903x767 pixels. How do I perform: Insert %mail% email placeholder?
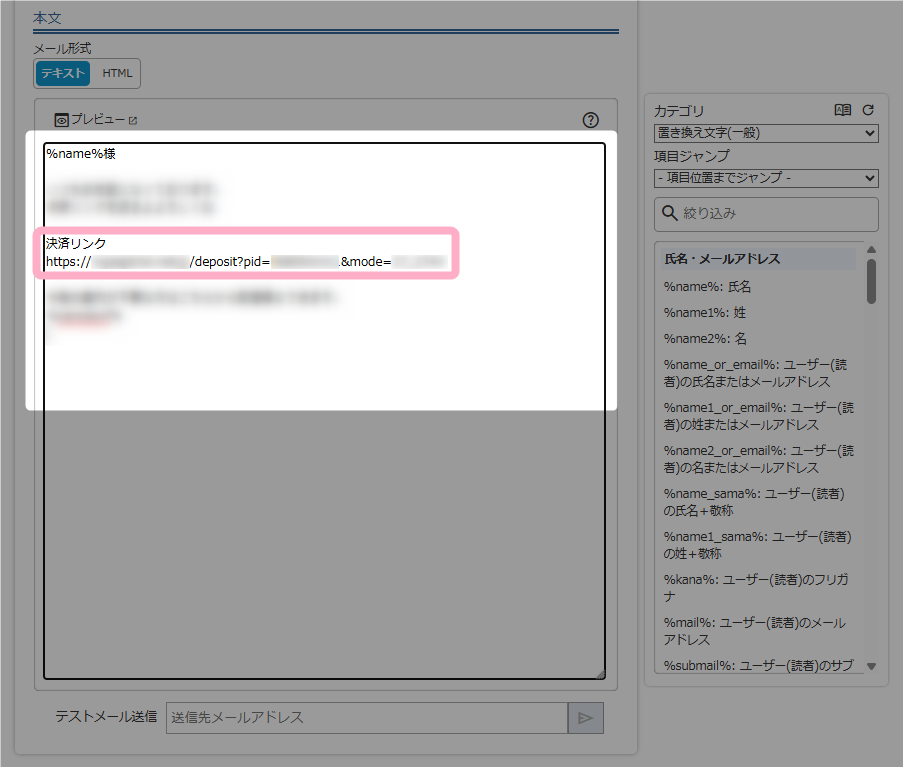(754, 631)
